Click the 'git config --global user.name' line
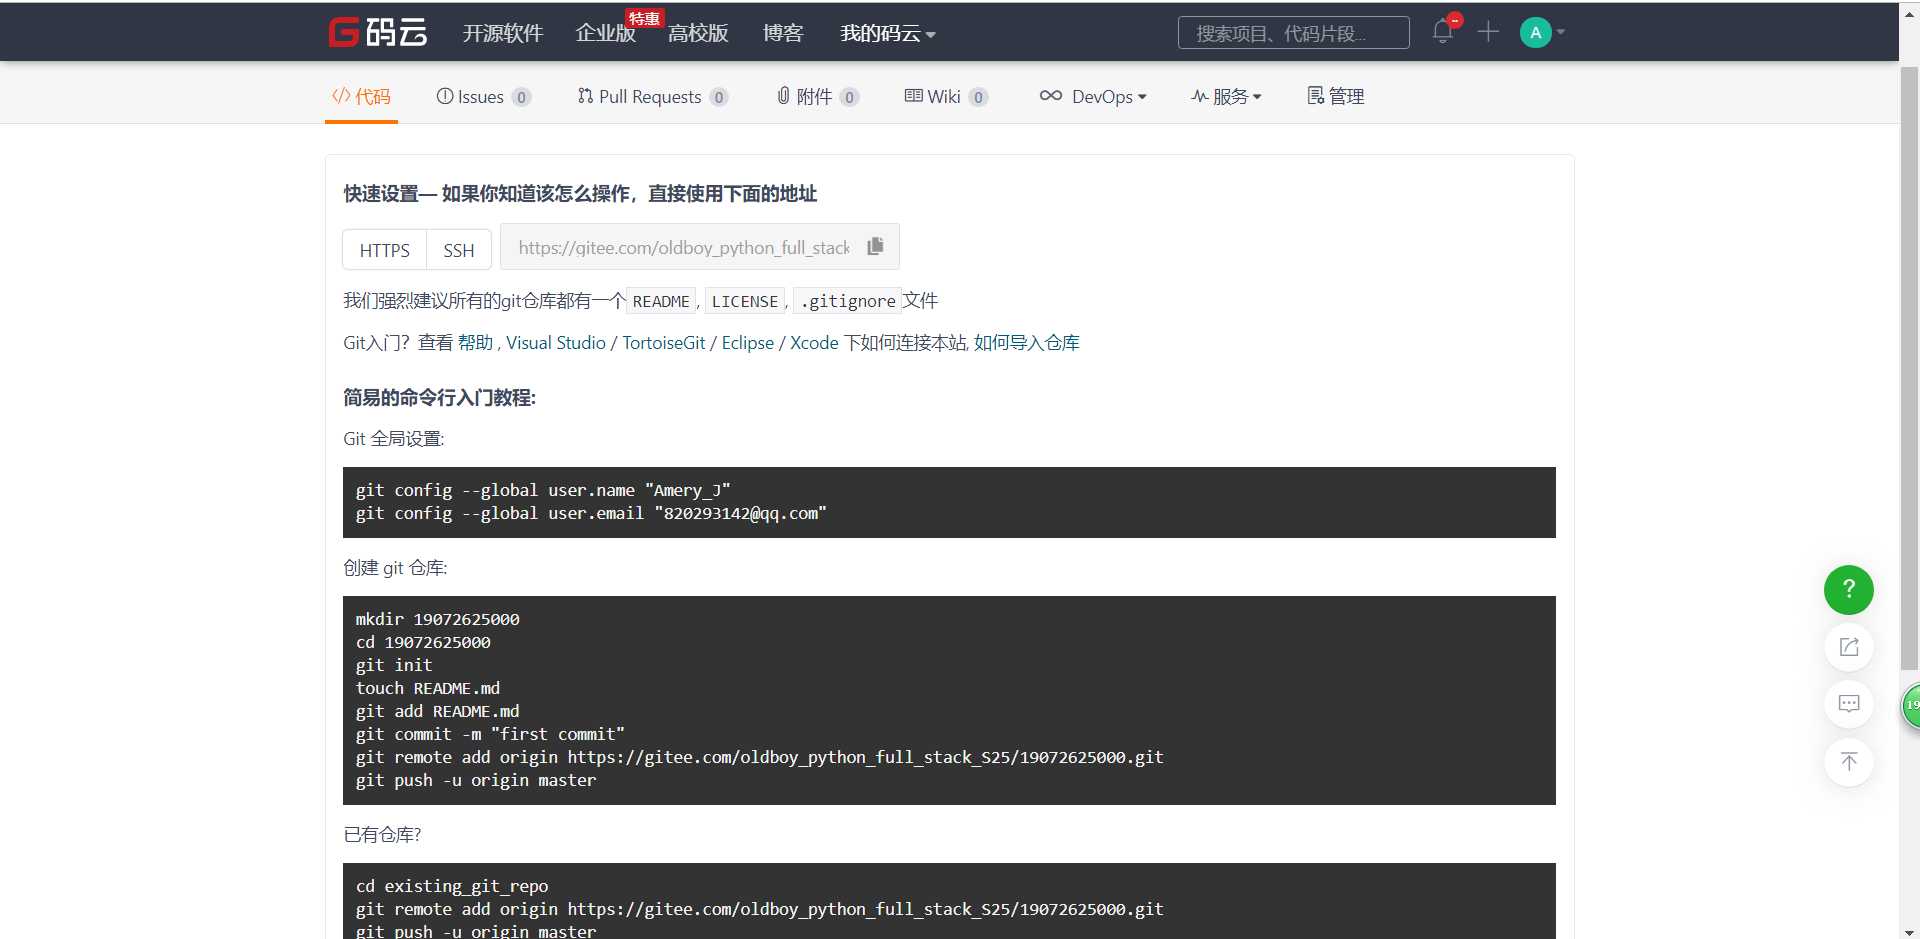Screen dimensions: 1920x939 point(543,490)
